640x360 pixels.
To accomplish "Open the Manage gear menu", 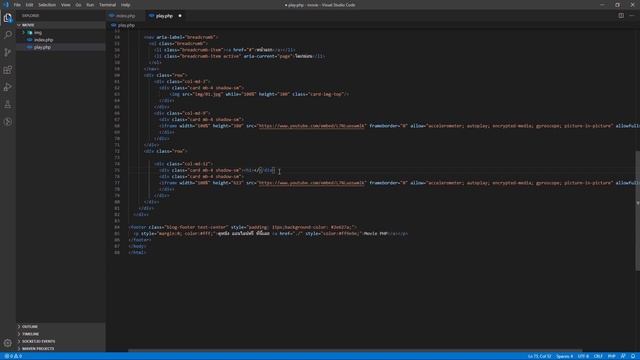I will (8, 343).
